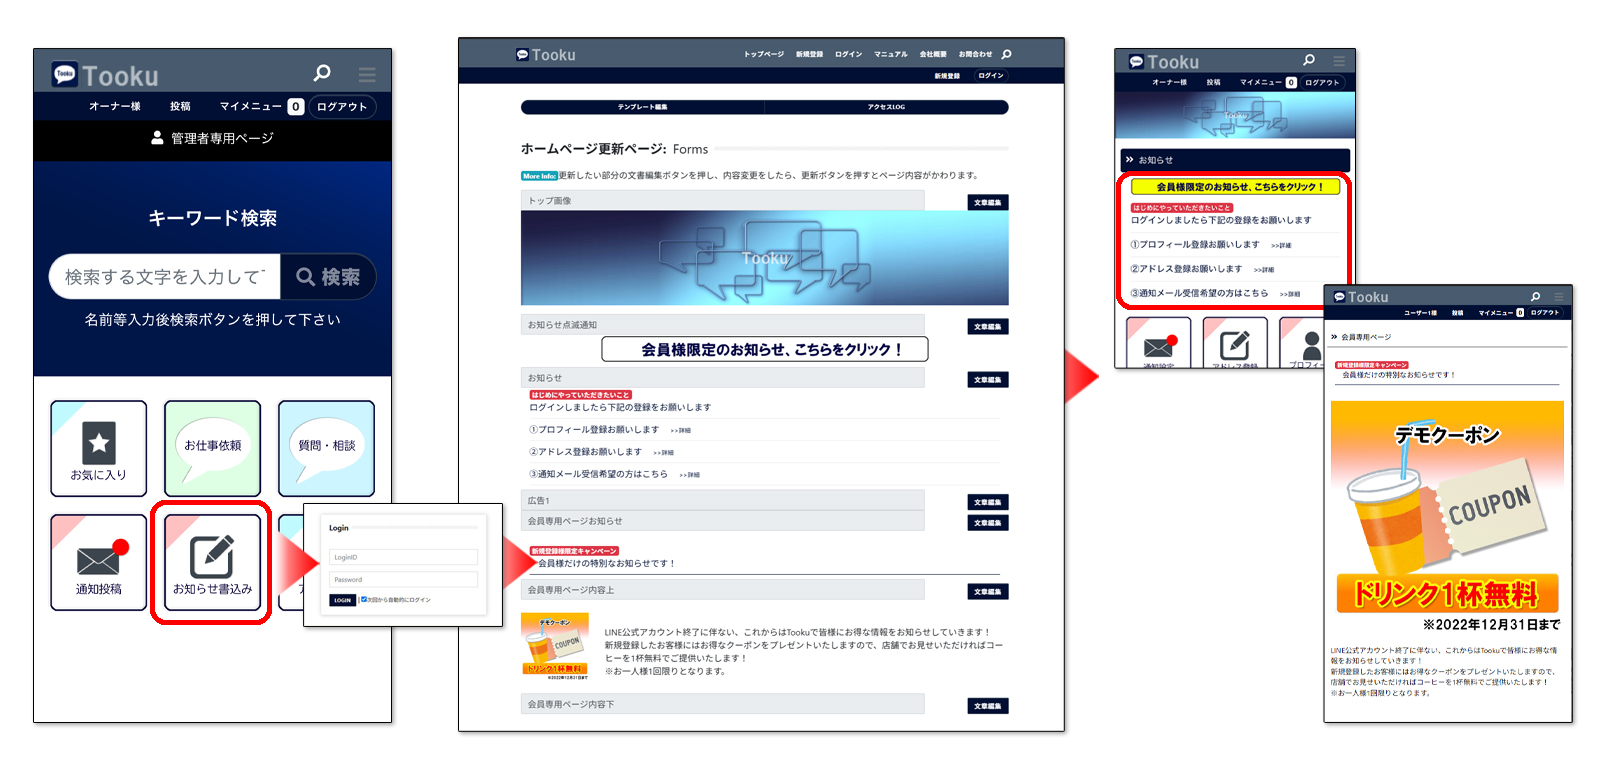Select トップページ in center page menu
Viewport: 1600px width, 757px height.
(764, 54)
